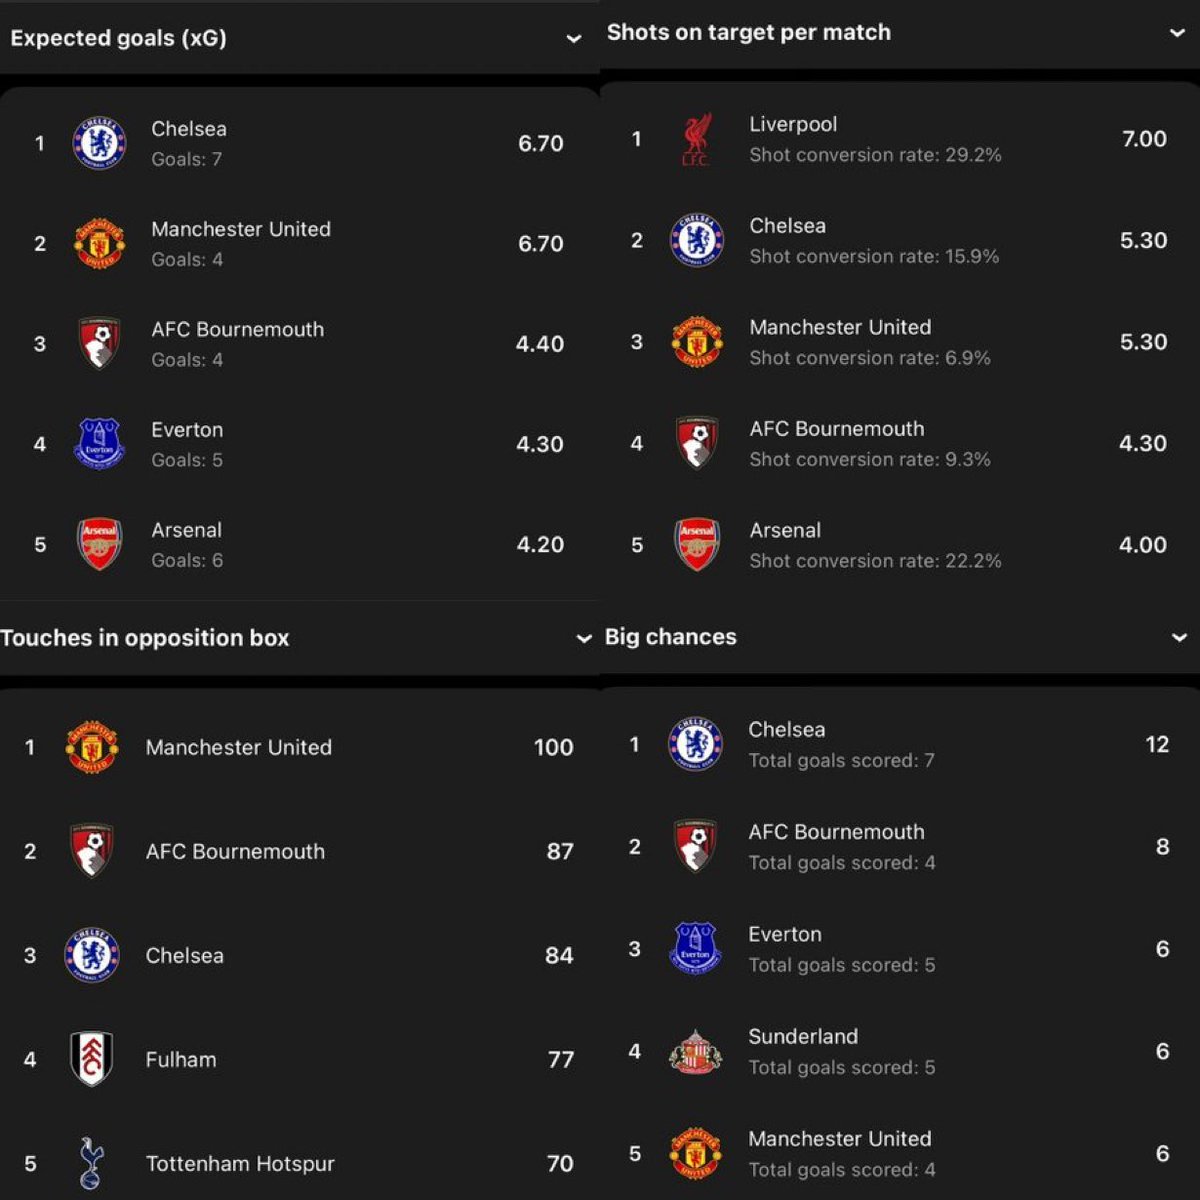Viewport: 1200px width, 1200px height.
Task: Open the Expected goals (xG) dropdown chevron
Action: [574, 39]
